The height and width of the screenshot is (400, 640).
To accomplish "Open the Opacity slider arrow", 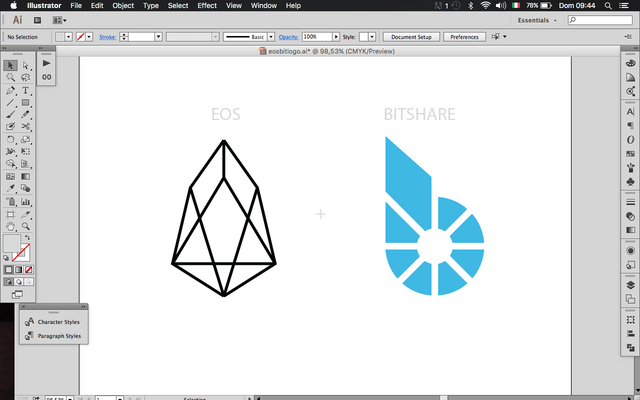I will coord(336,37).
